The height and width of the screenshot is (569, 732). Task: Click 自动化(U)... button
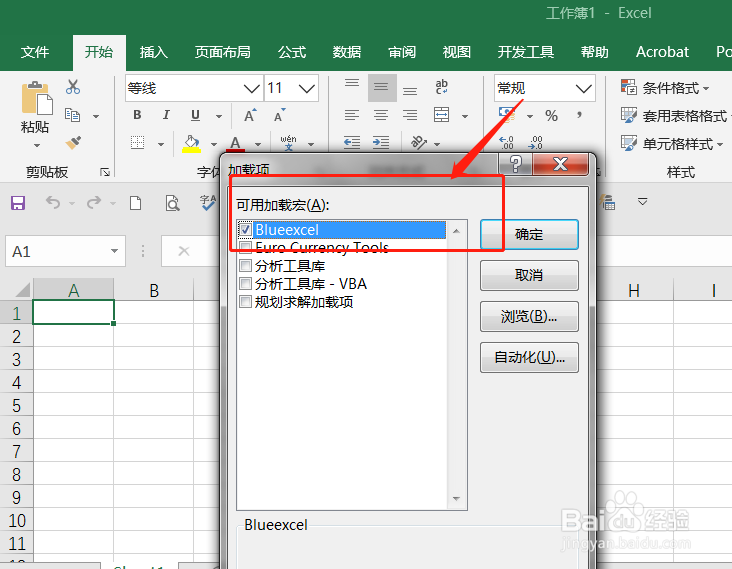click(x=529, y=358)
